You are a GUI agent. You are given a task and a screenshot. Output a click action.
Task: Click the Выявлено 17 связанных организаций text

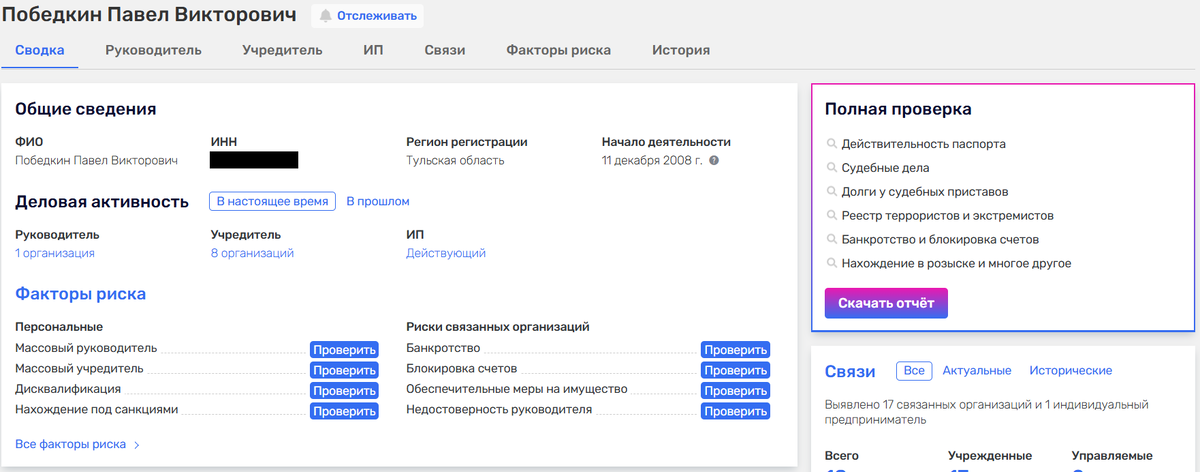coord(987,412)
